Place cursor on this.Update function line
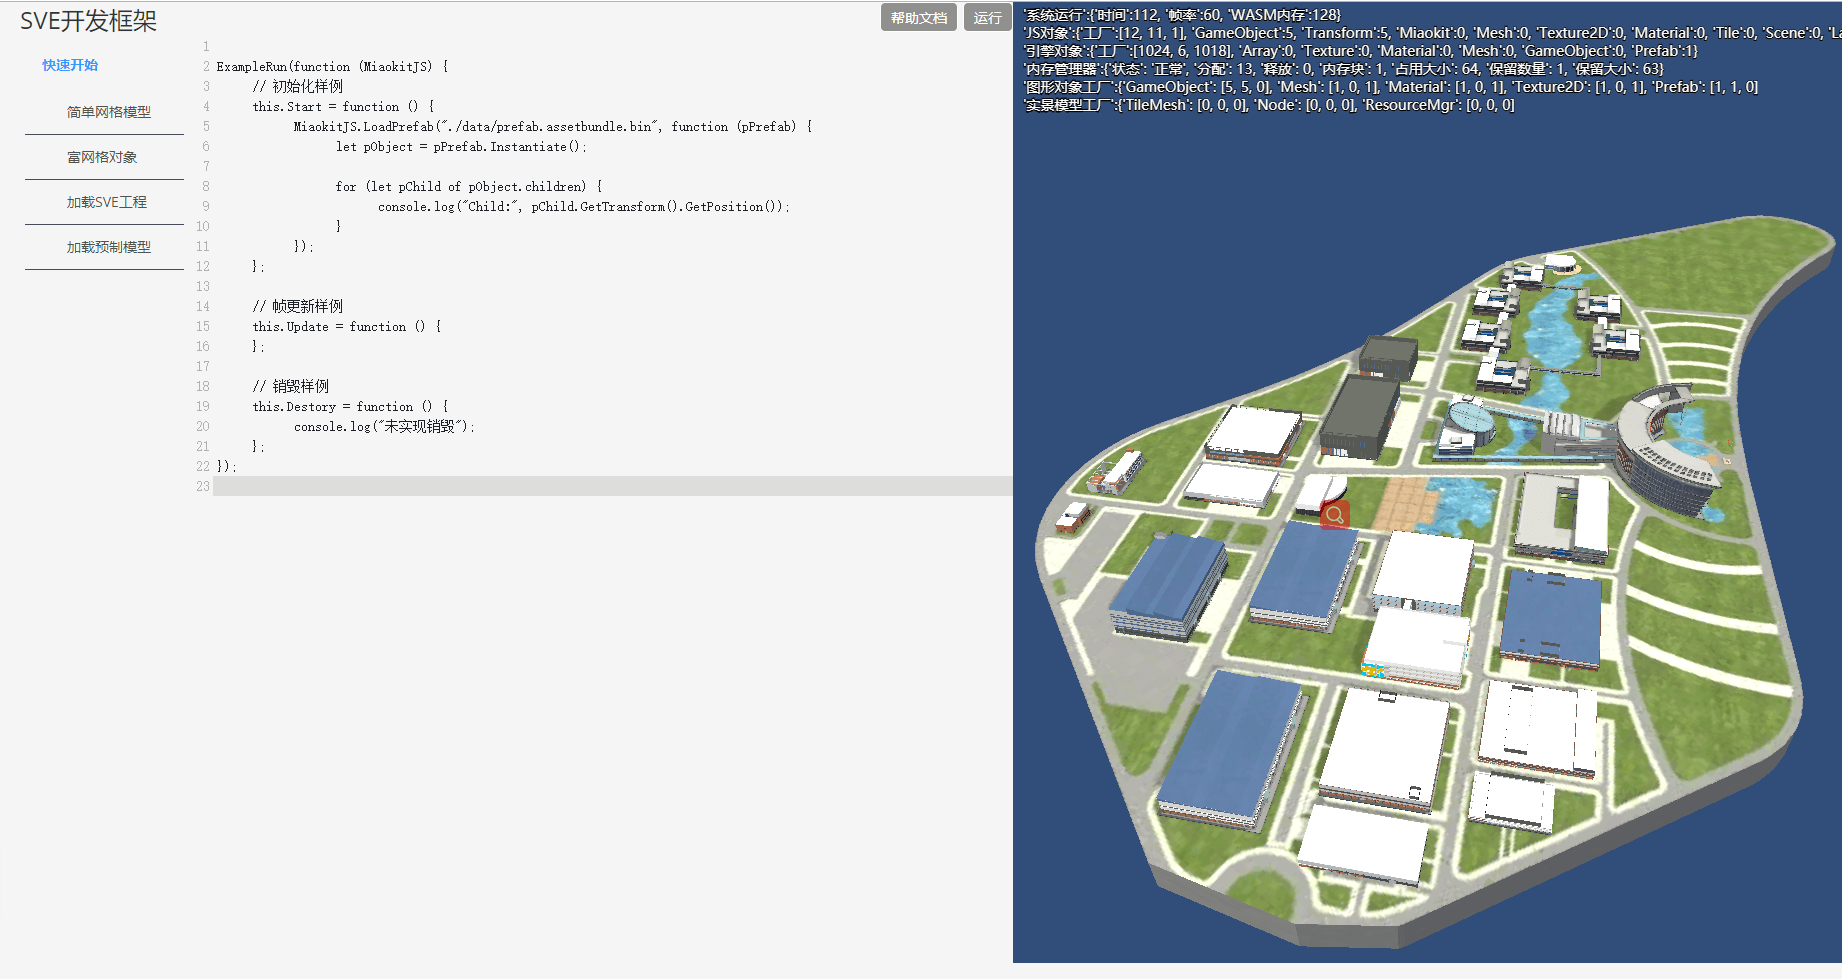The width and height of the screenshot is (1842, 979). (346, 327)
